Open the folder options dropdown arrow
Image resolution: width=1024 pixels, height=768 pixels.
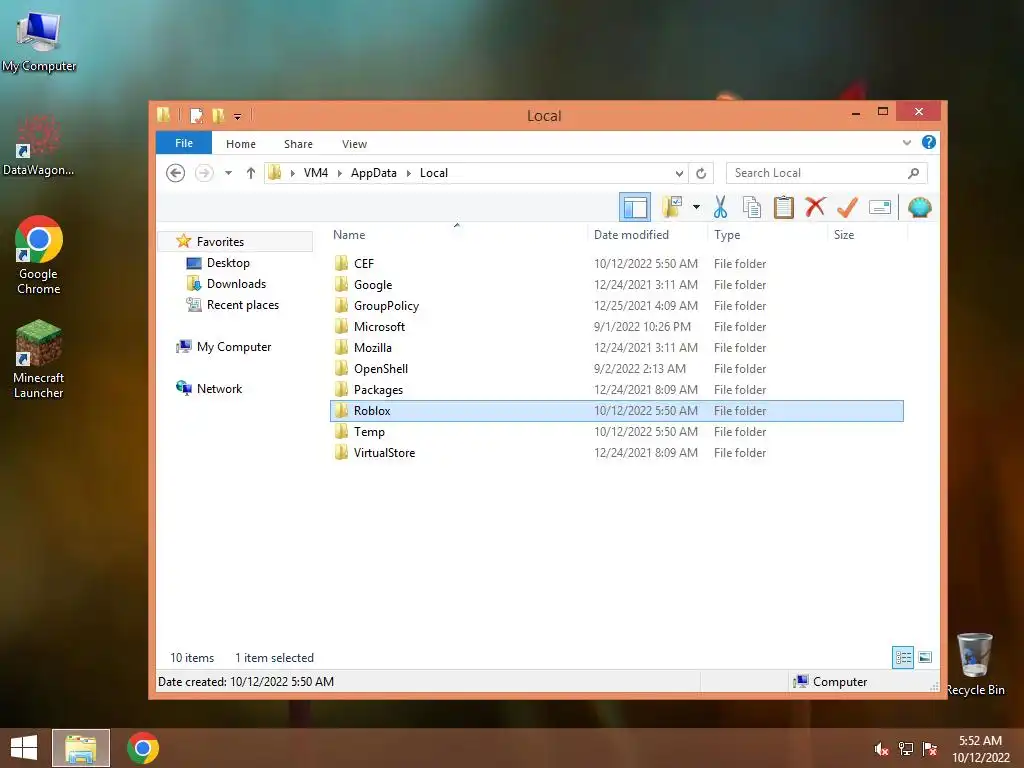click(696, 207)
